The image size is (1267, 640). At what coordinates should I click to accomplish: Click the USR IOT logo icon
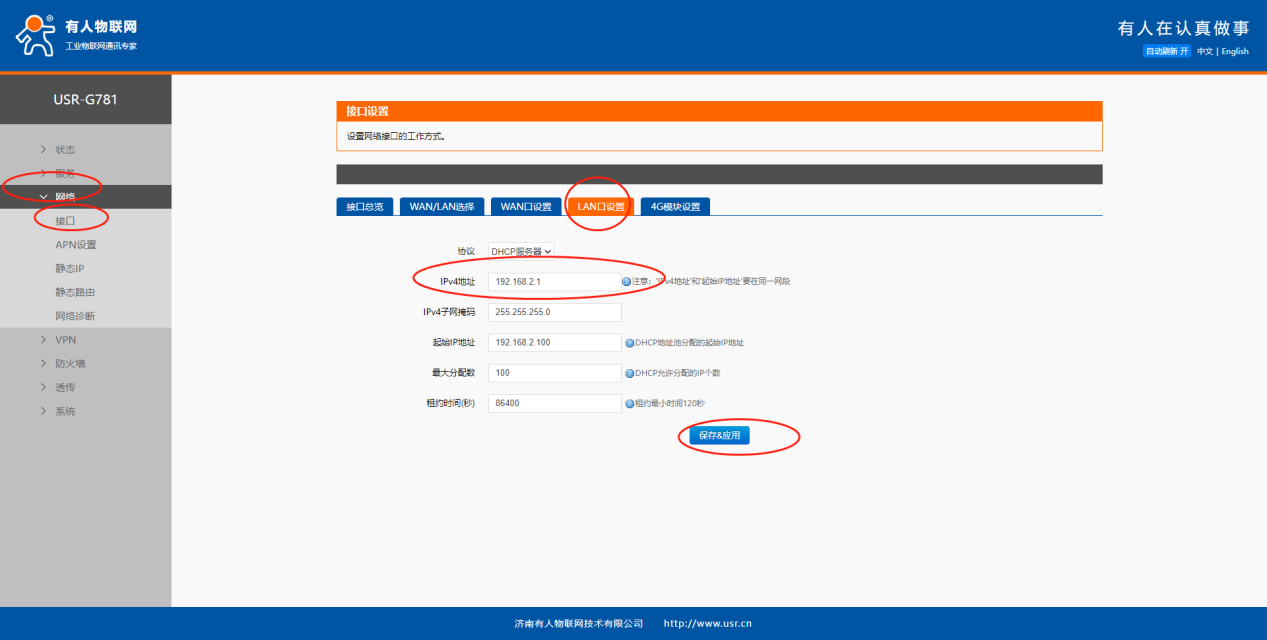(x=36, y=35)
